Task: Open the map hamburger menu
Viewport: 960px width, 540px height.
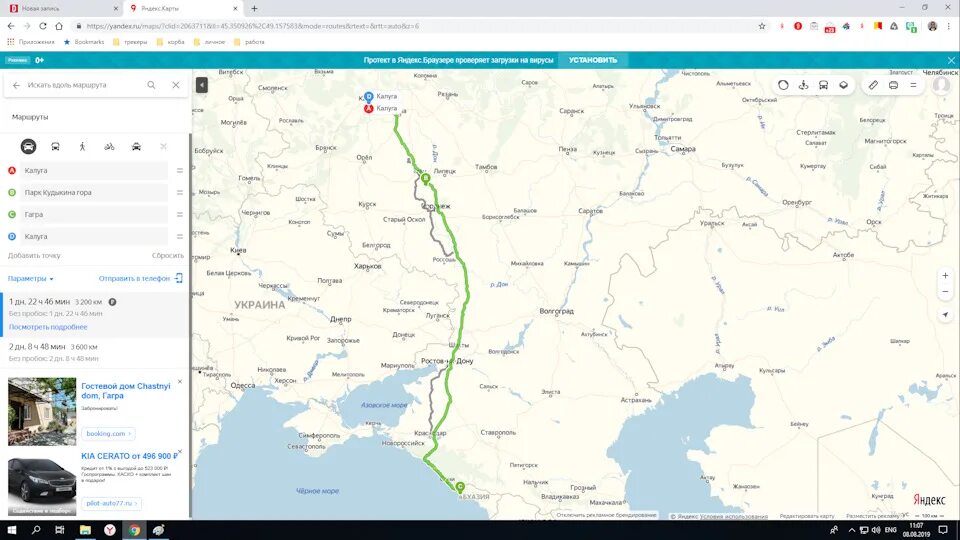Action: (913, 85)
